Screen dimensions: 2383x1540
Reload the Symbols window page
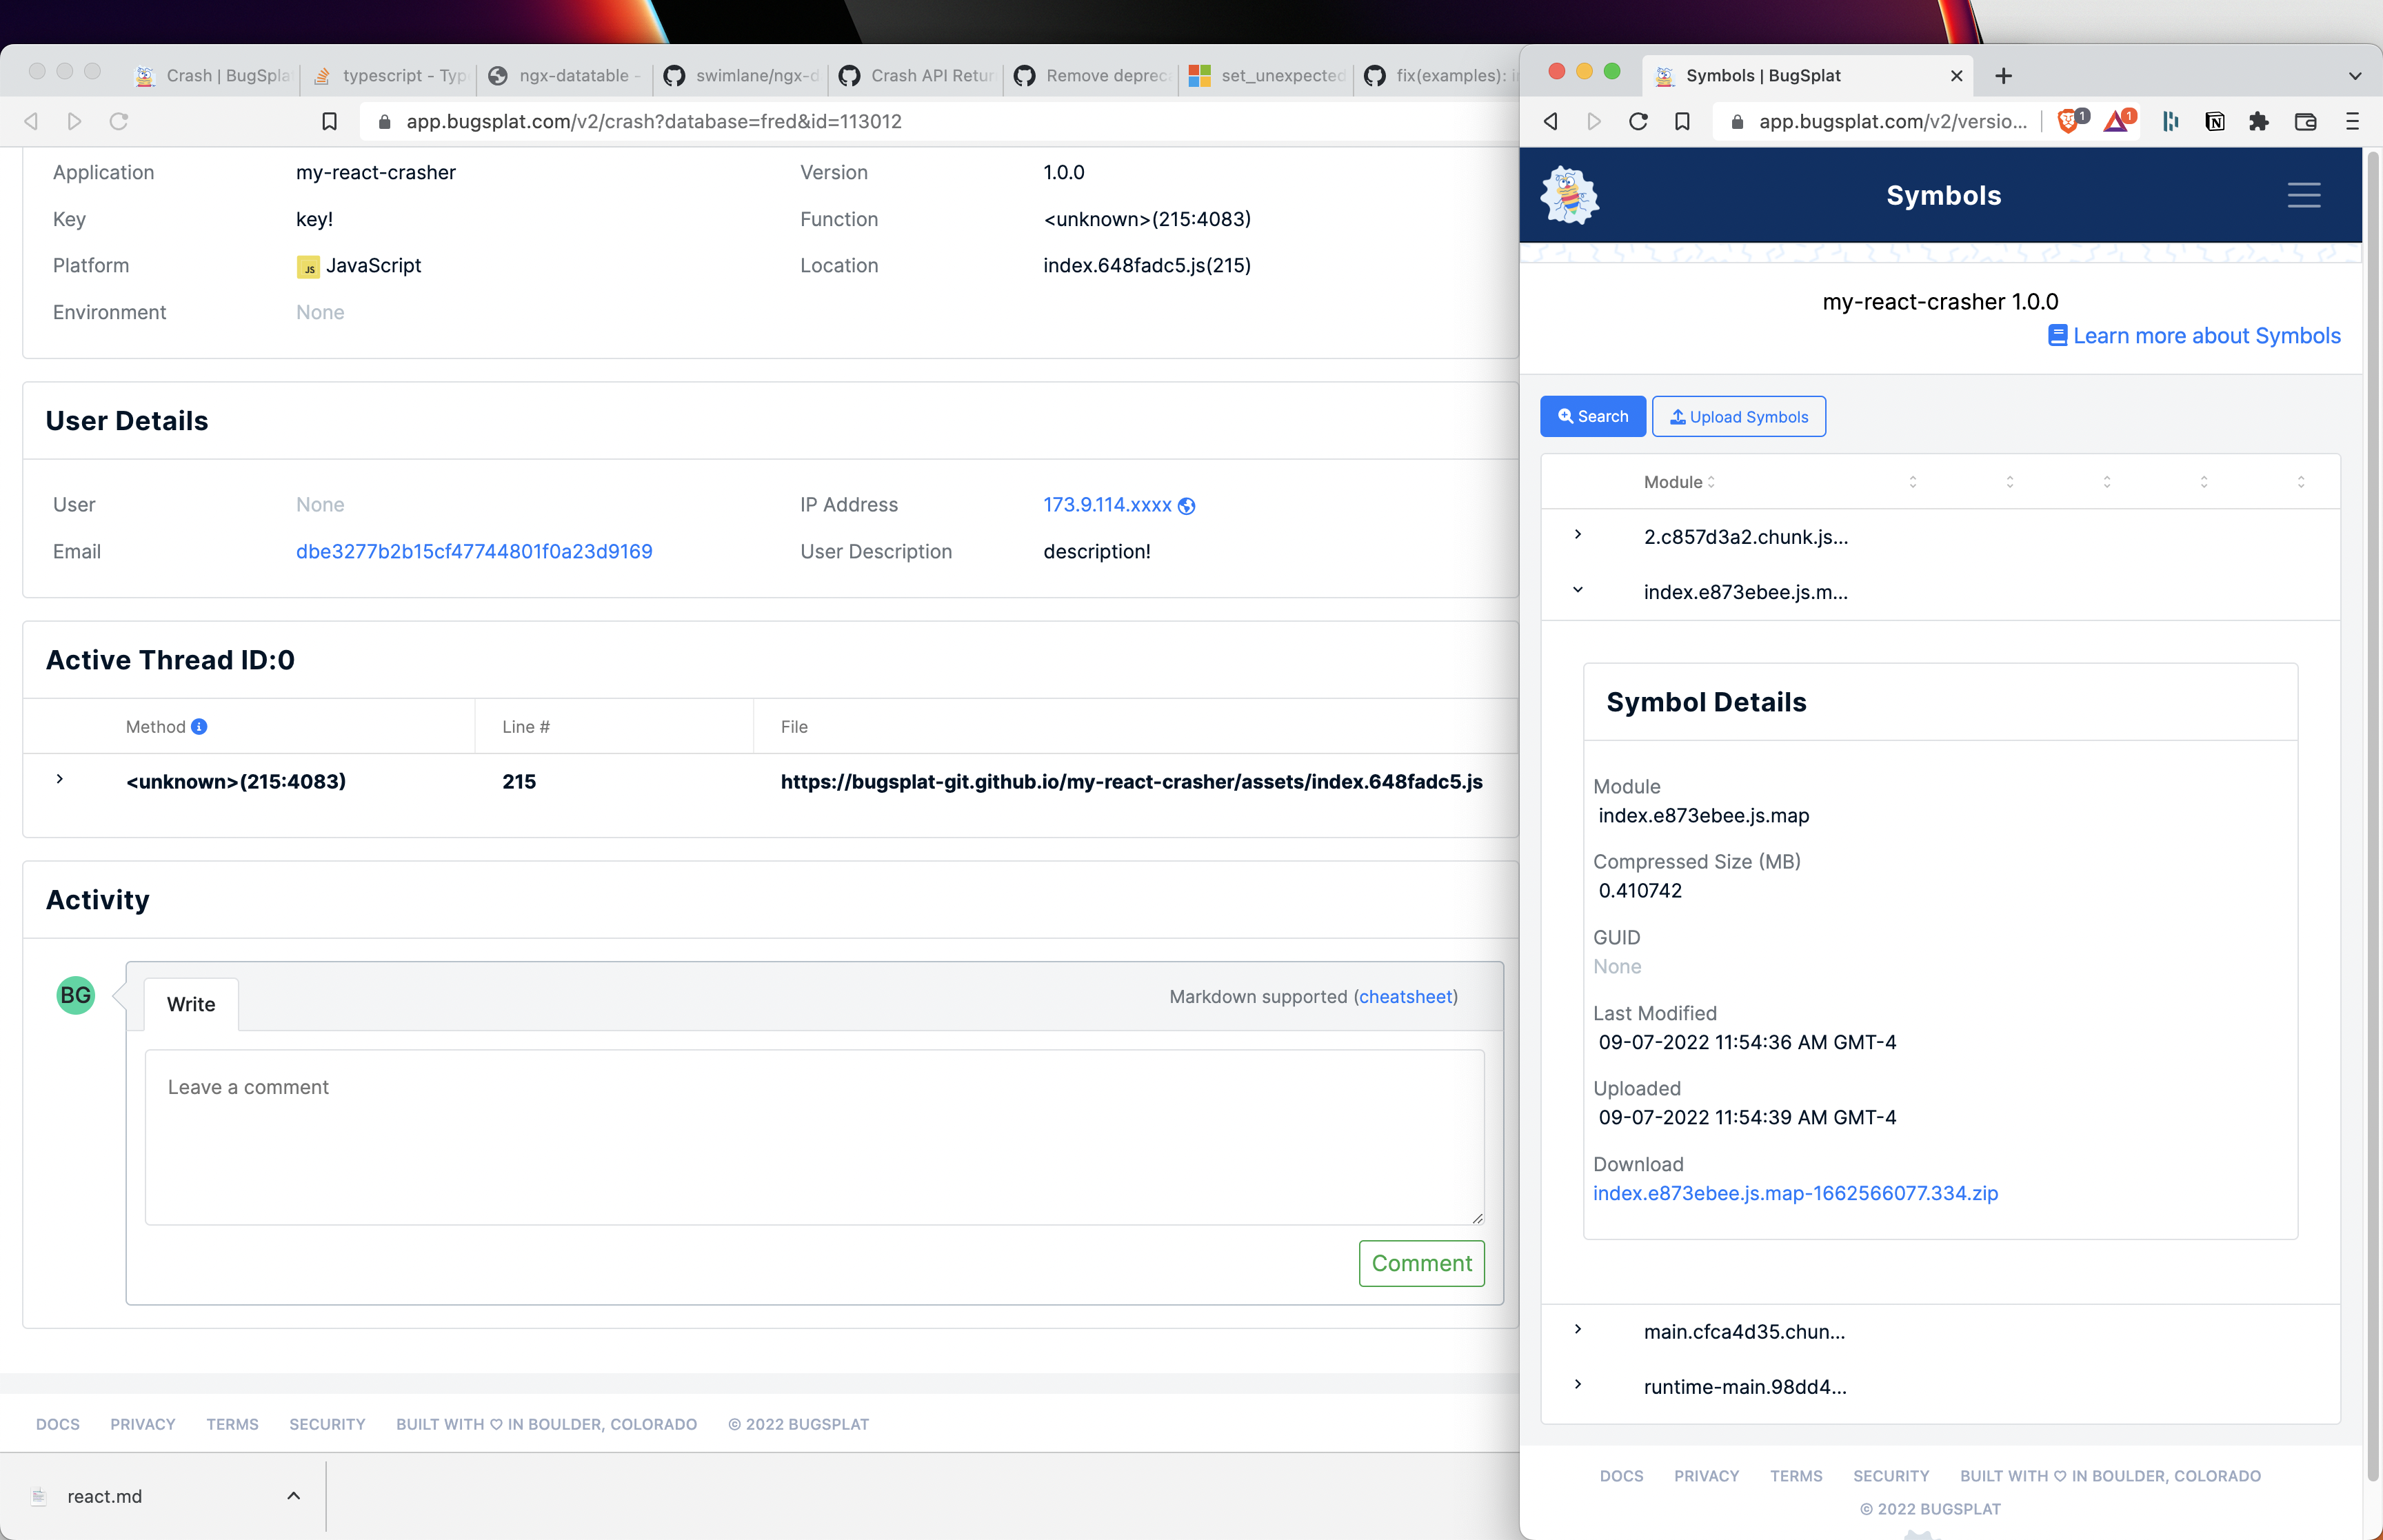pos(1638,122)
